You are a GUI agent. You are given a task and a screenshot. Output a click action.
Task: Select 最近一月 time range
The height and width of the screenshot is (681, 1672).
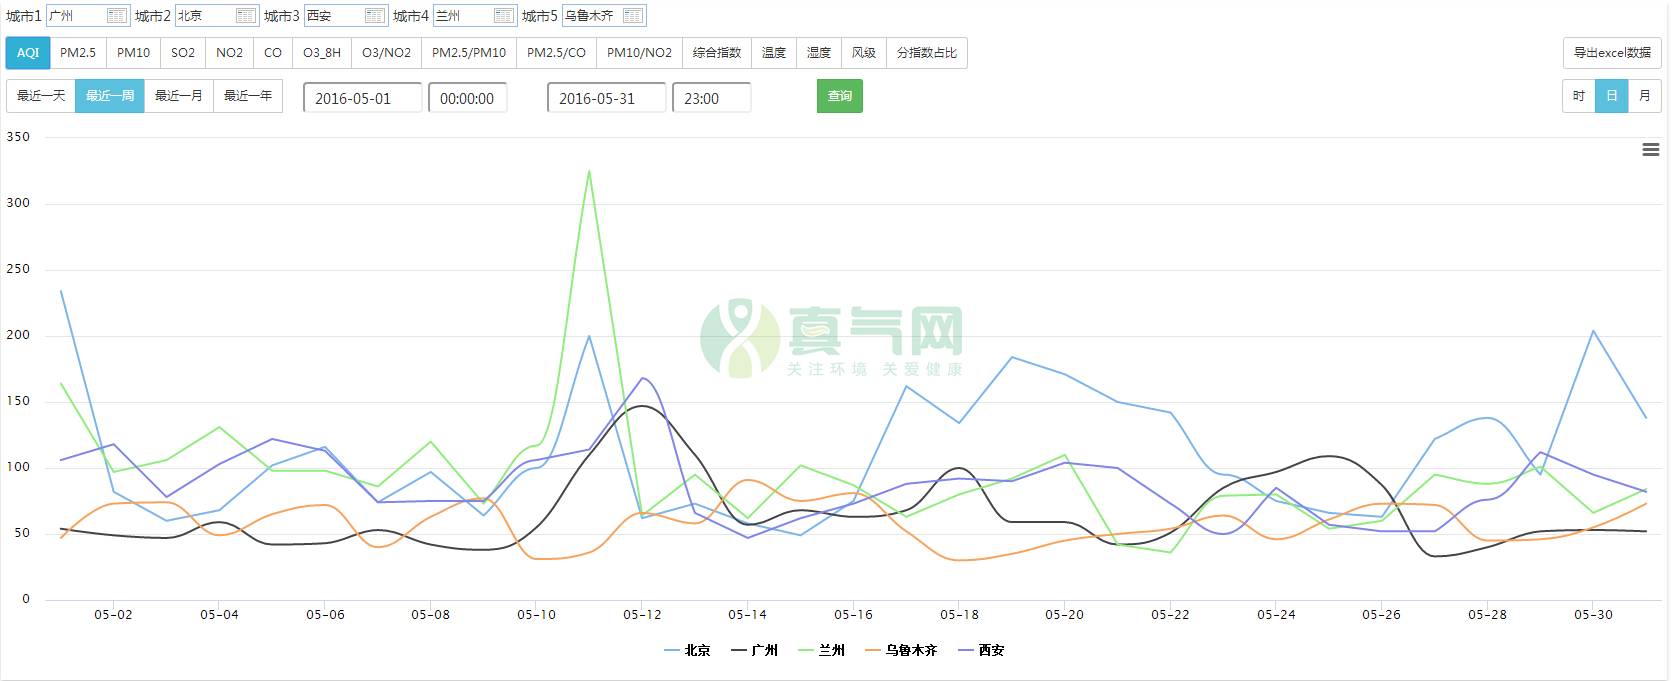(179, 96)
